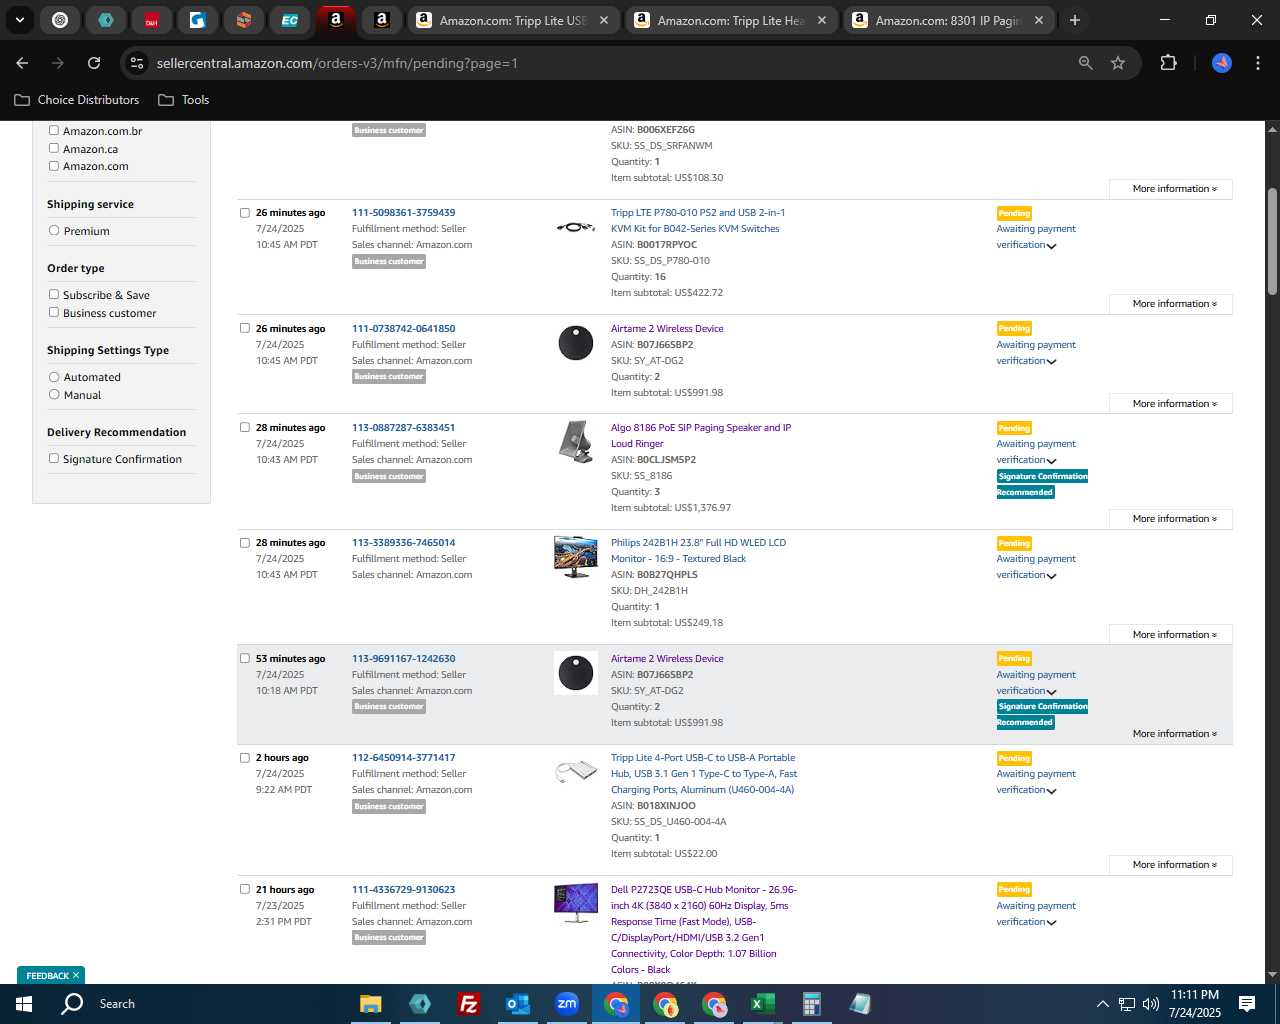Click the taskbar Search box

click(x=117, y=1004)
